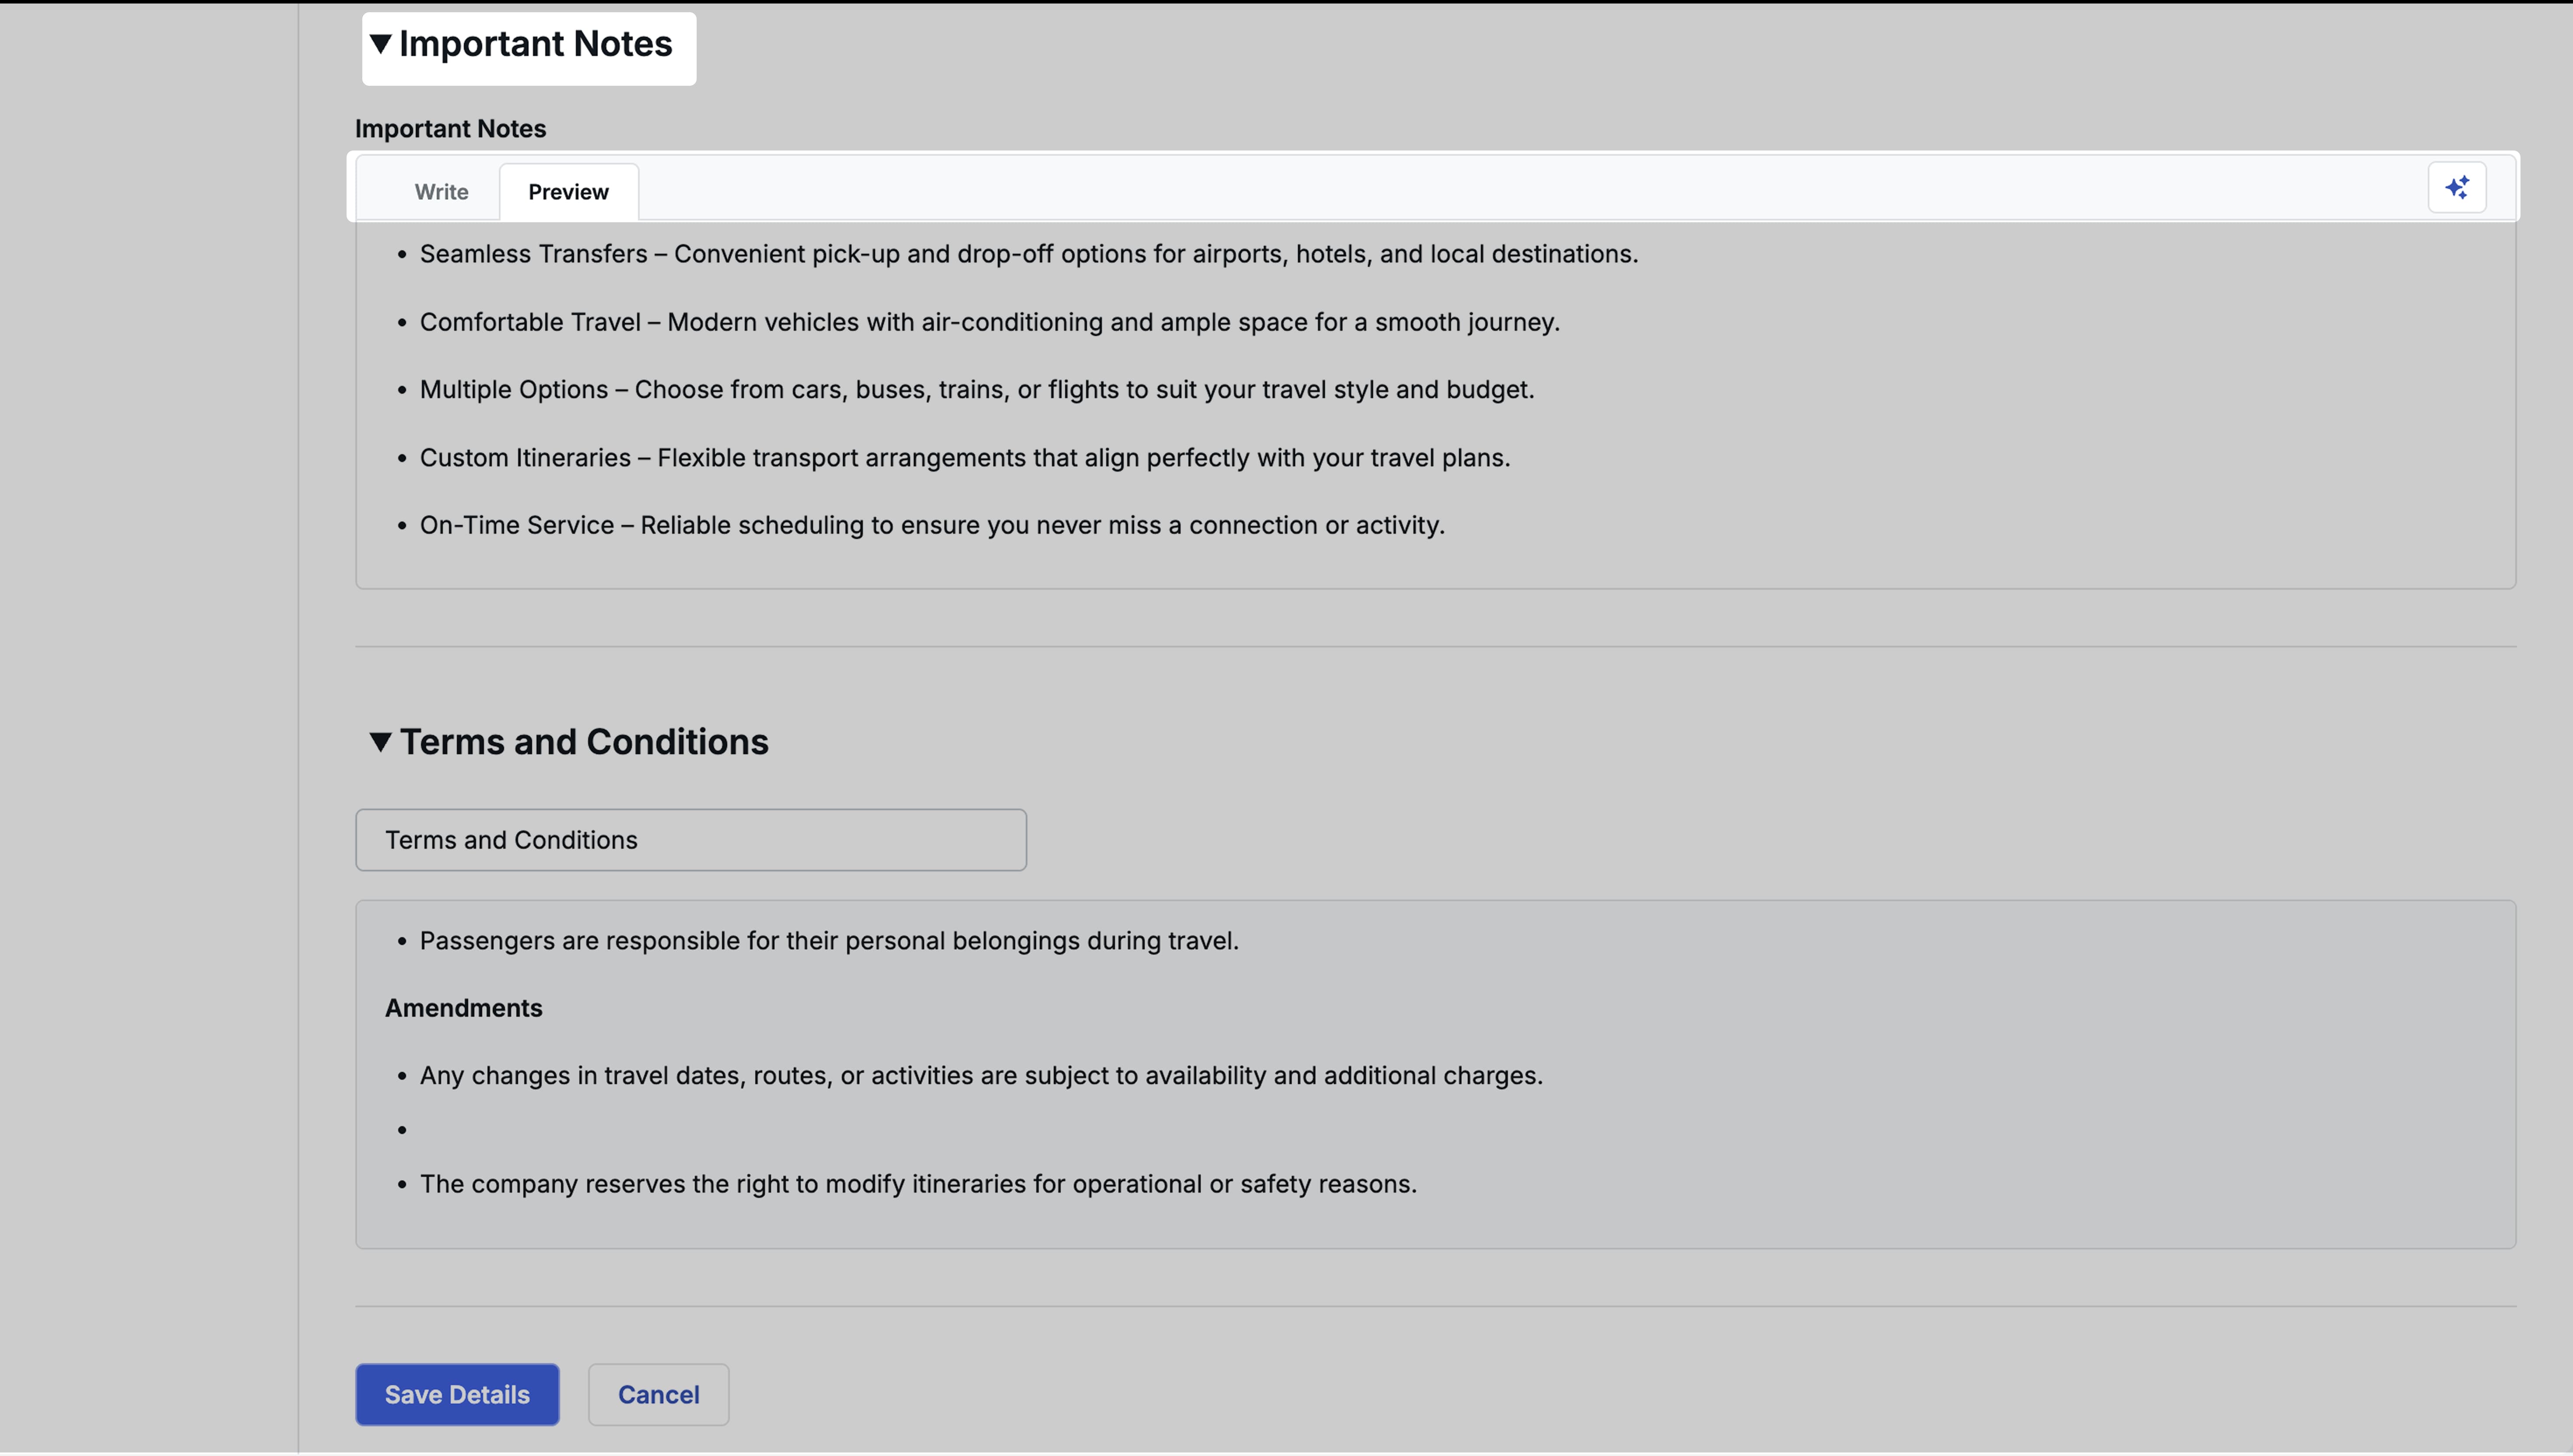Image resolution: width=2573 pixels, height=1456 pixels.
Task: Click the Save Details button
Action: point(456,1394)
